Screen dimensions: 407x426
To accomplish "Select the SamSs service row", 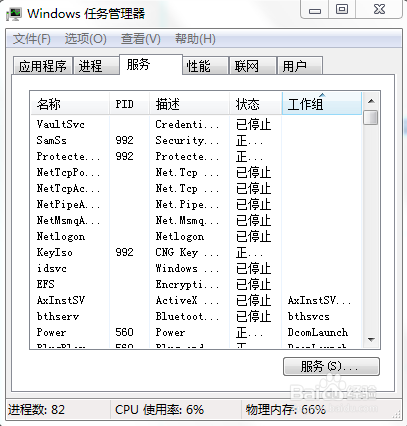I will 196,140.
